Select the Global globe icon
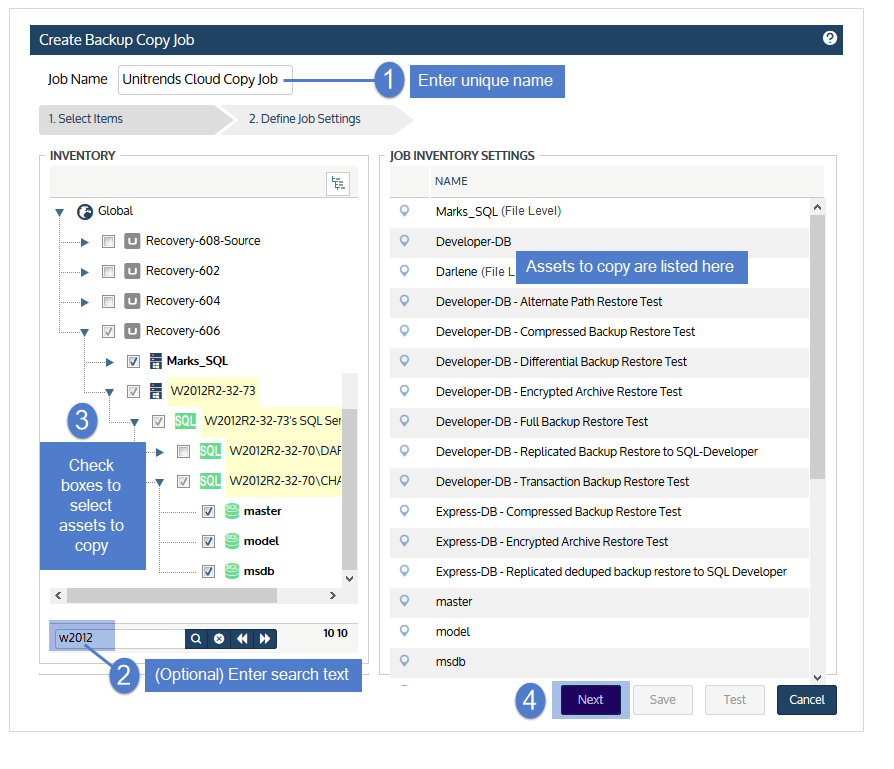Viewport: 894px width, 769px height. tap(85, 212)
